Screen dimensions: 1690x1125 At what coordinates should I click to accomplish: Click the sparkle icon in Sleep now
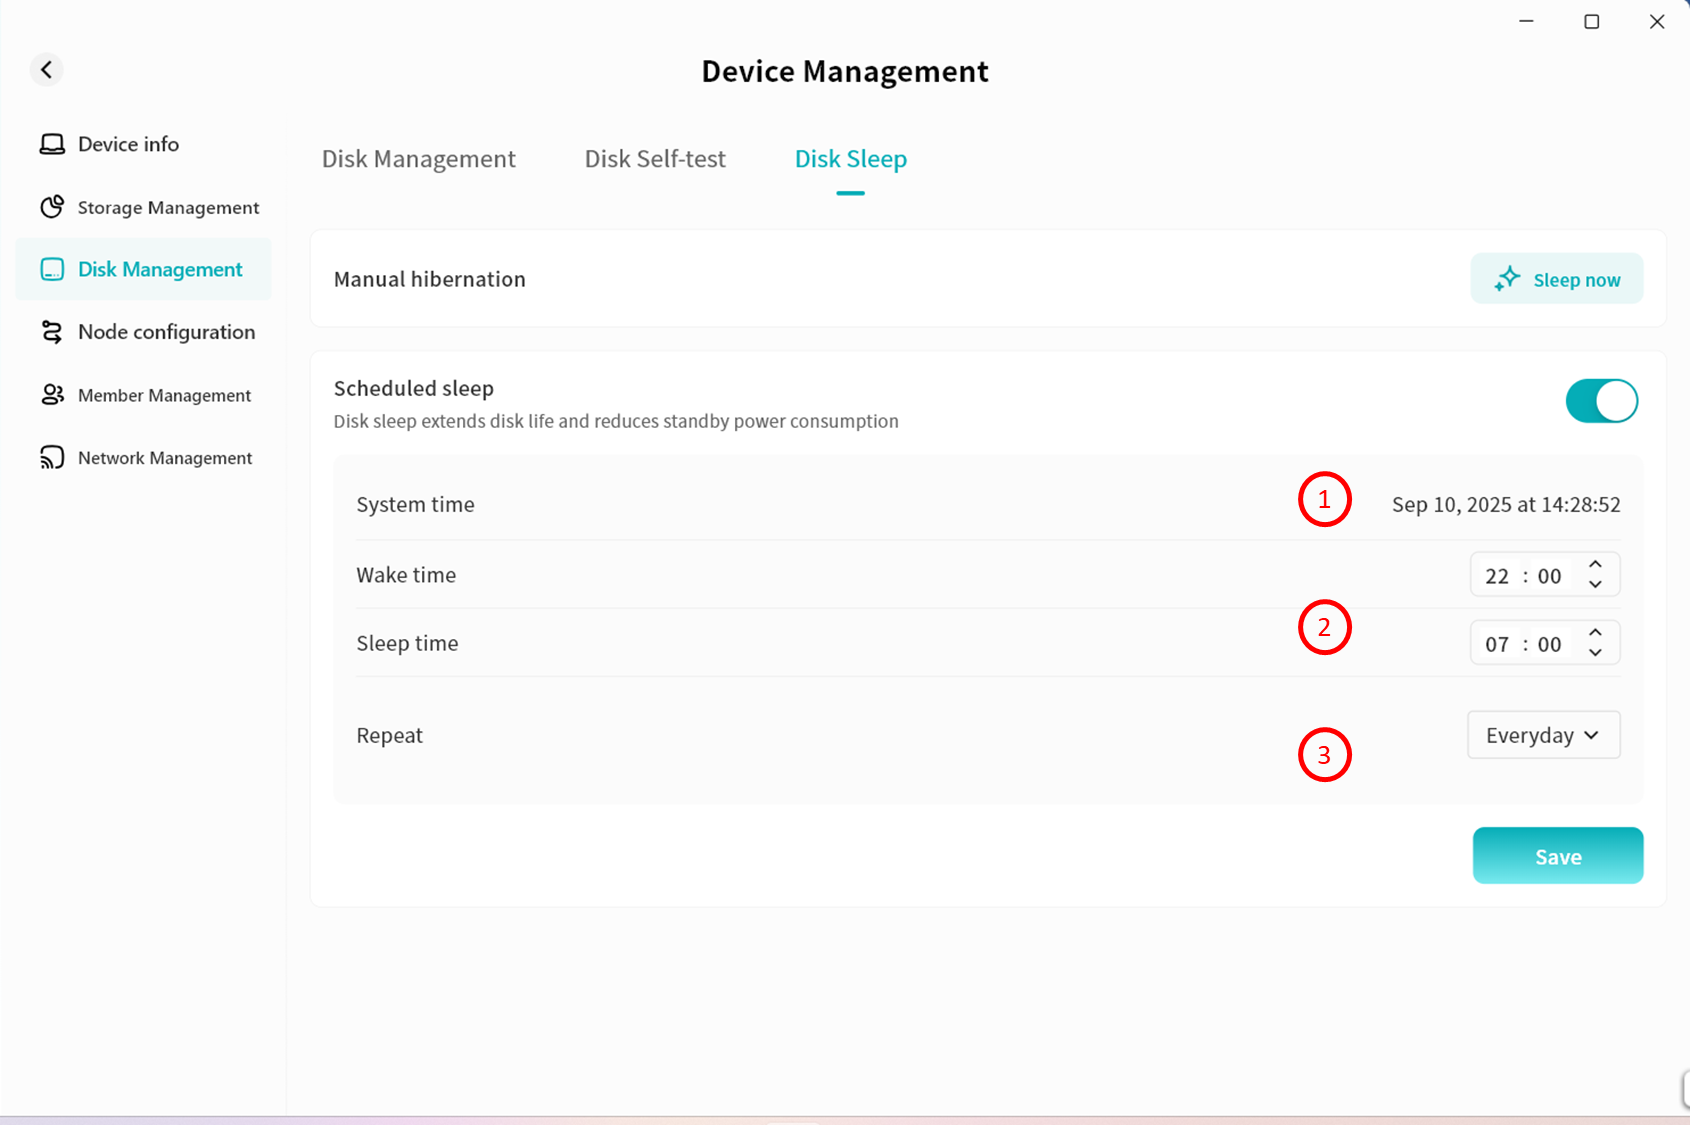click(1507, 279)
